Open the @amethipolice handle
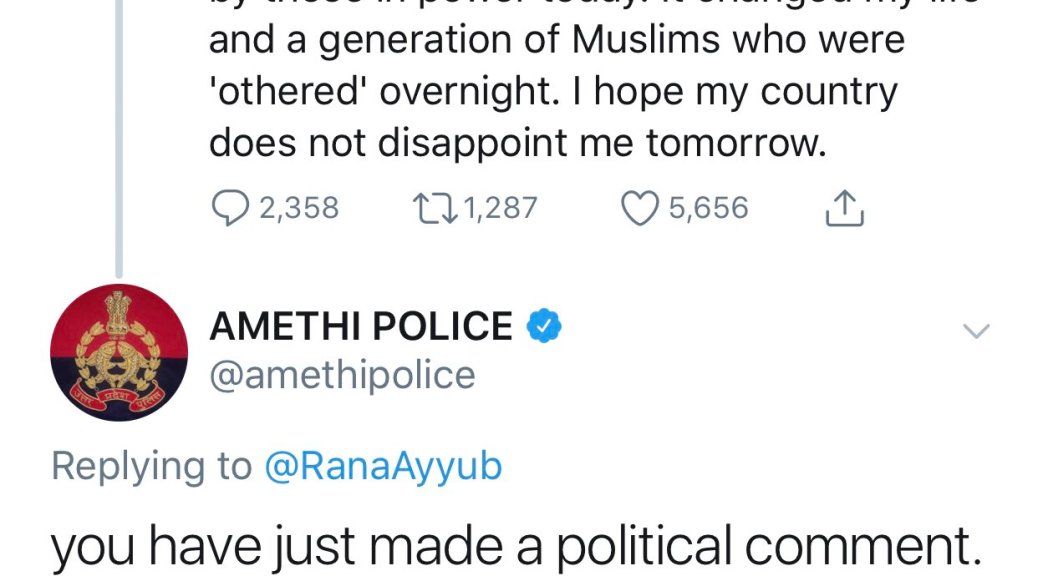The image size is (1038, 576). tap(342, 375)
